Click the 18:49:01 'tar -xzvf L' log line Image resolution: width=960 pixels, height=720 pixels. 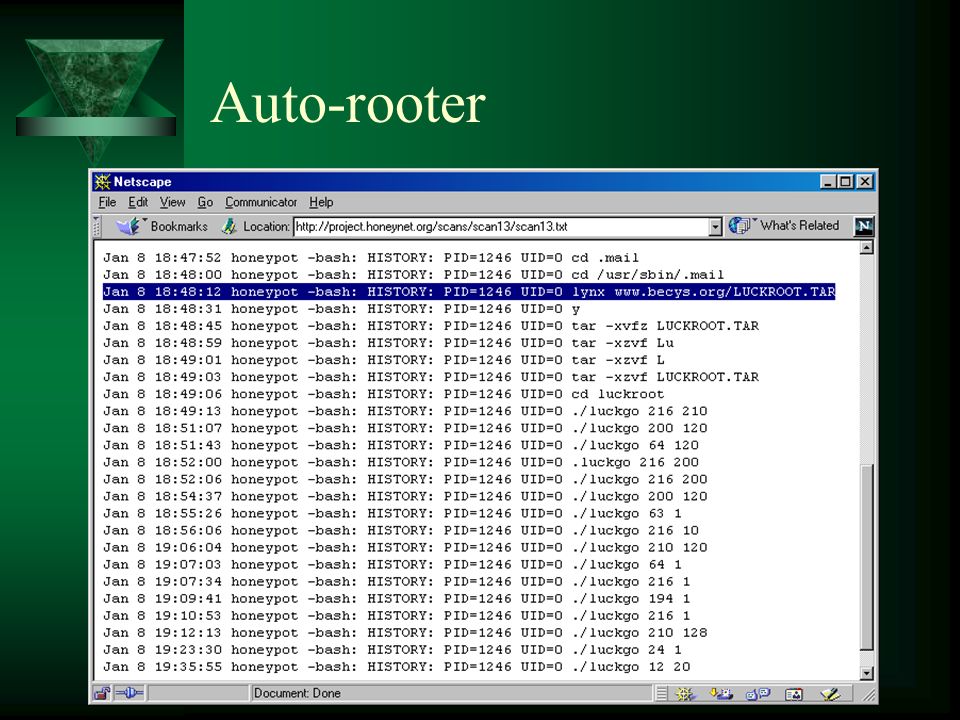pos(384,360)
